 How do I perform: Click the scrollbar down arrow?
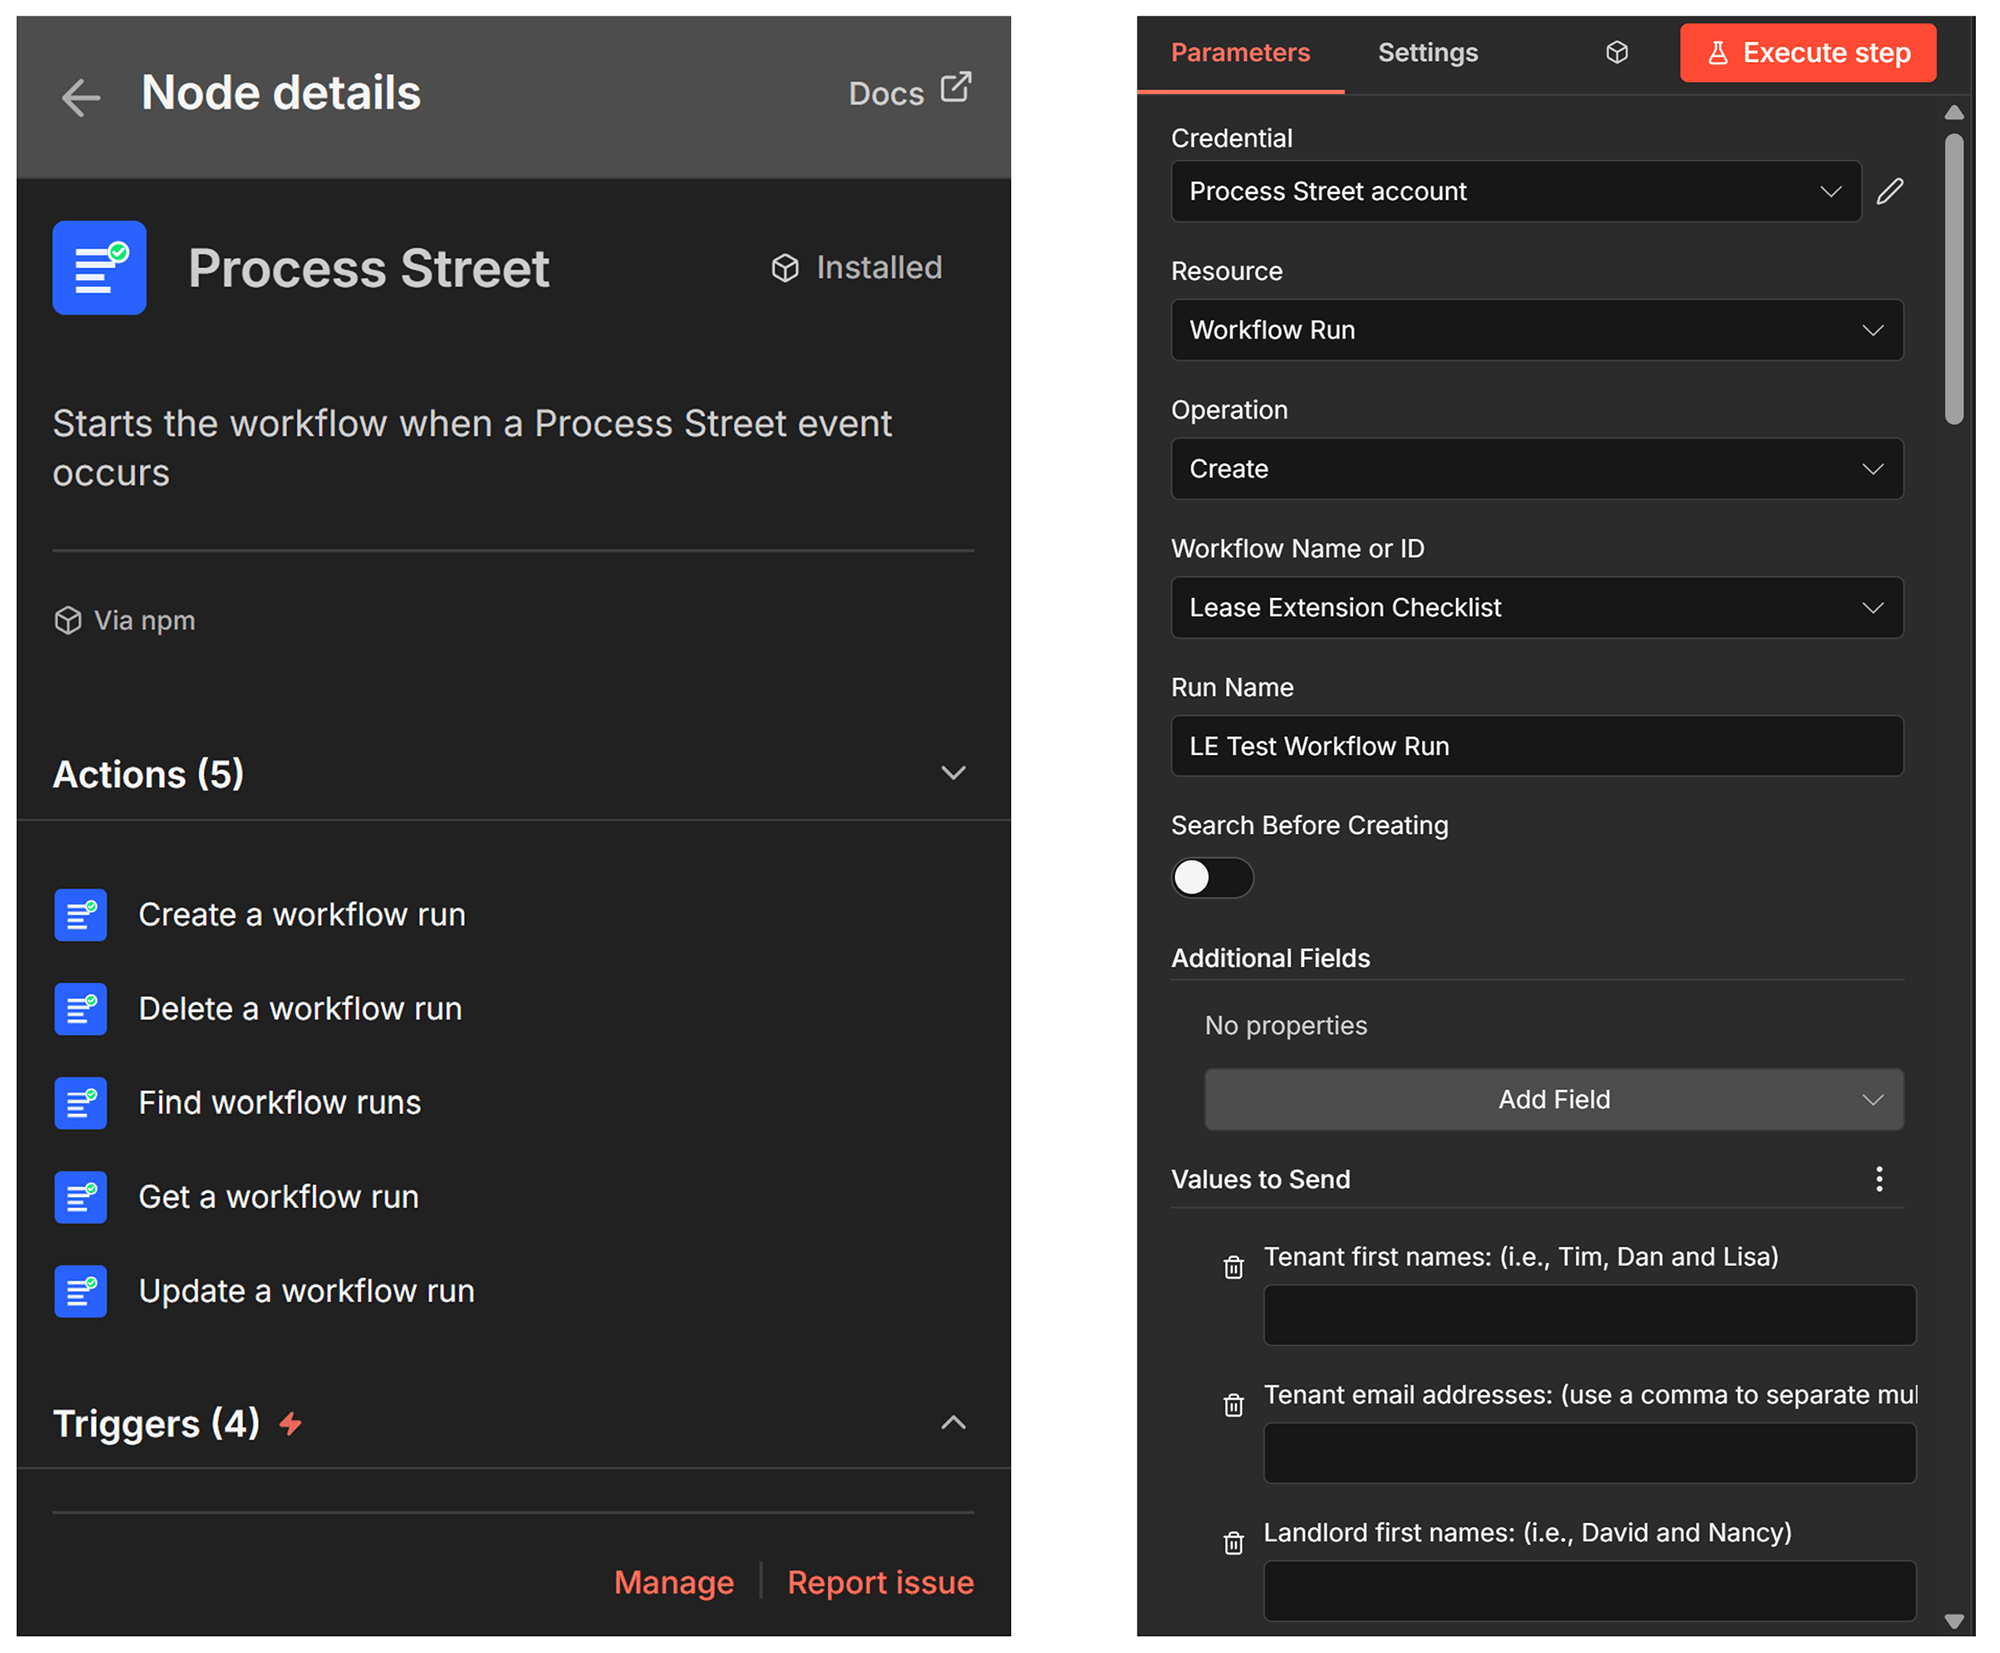pos(1954,1621)
